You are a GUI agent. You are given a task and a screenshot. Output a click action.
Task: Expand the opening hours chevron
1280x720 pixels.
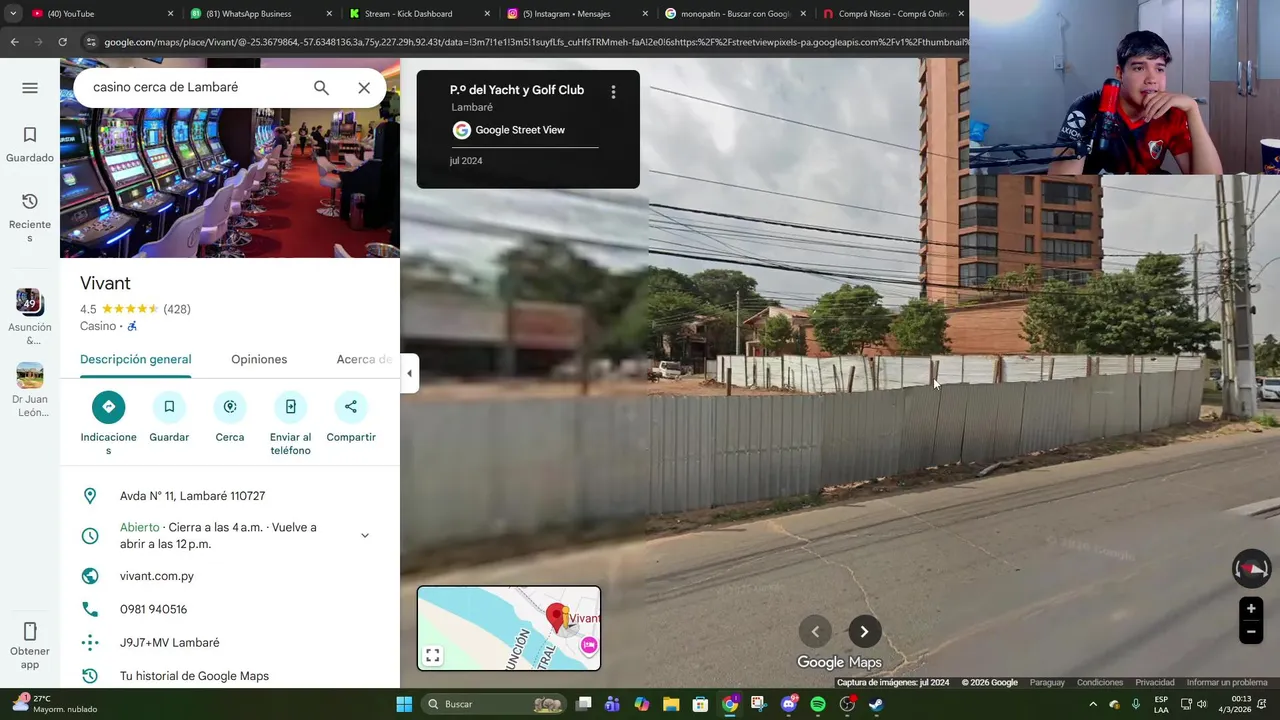coord(365,535)
